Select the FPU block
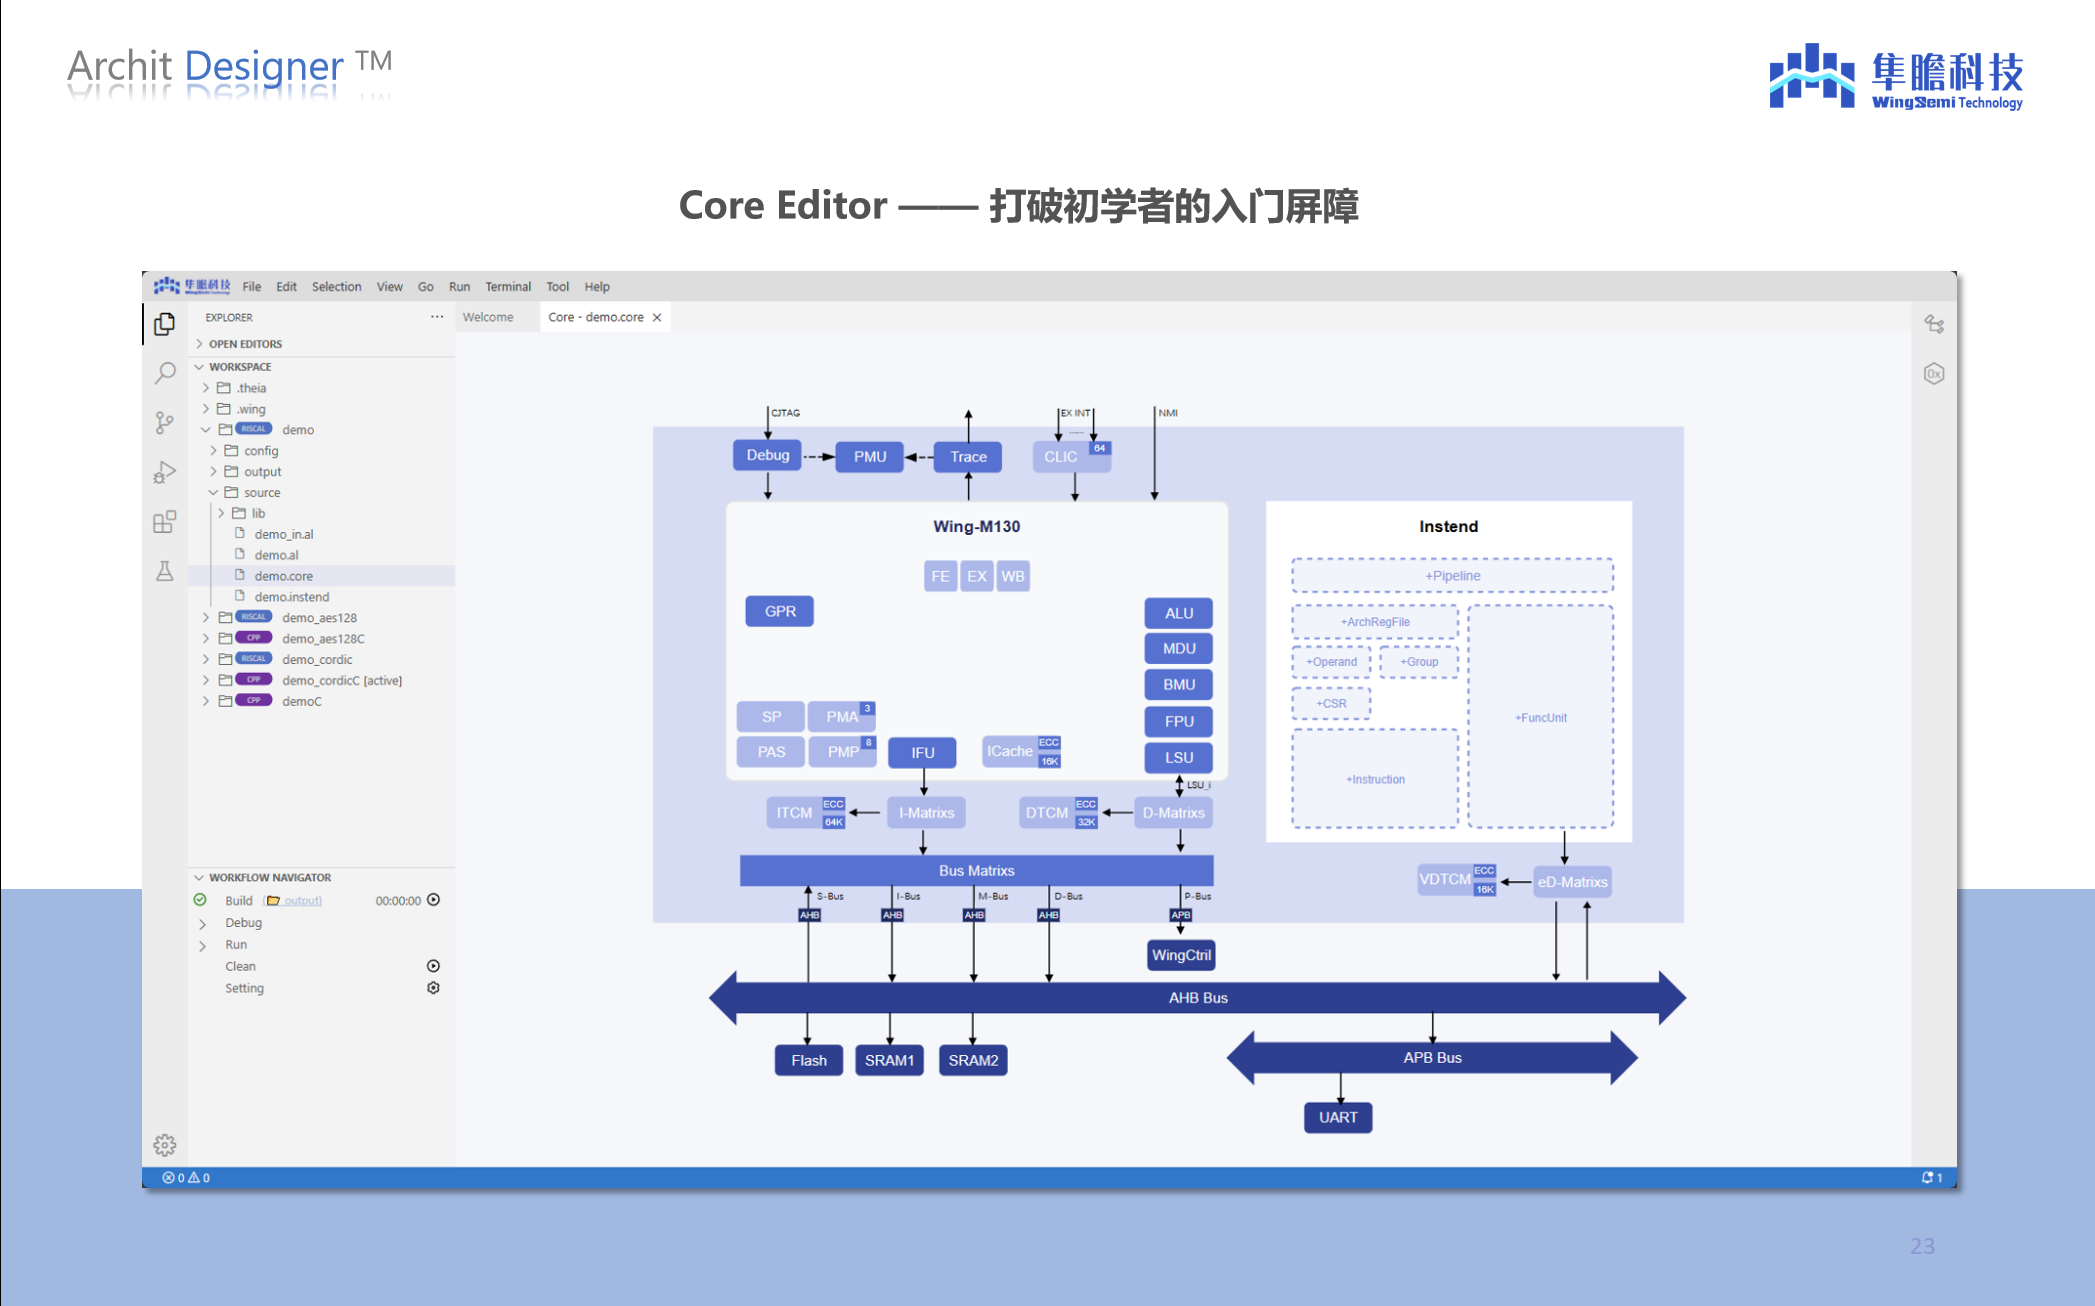 [1179, 721]
